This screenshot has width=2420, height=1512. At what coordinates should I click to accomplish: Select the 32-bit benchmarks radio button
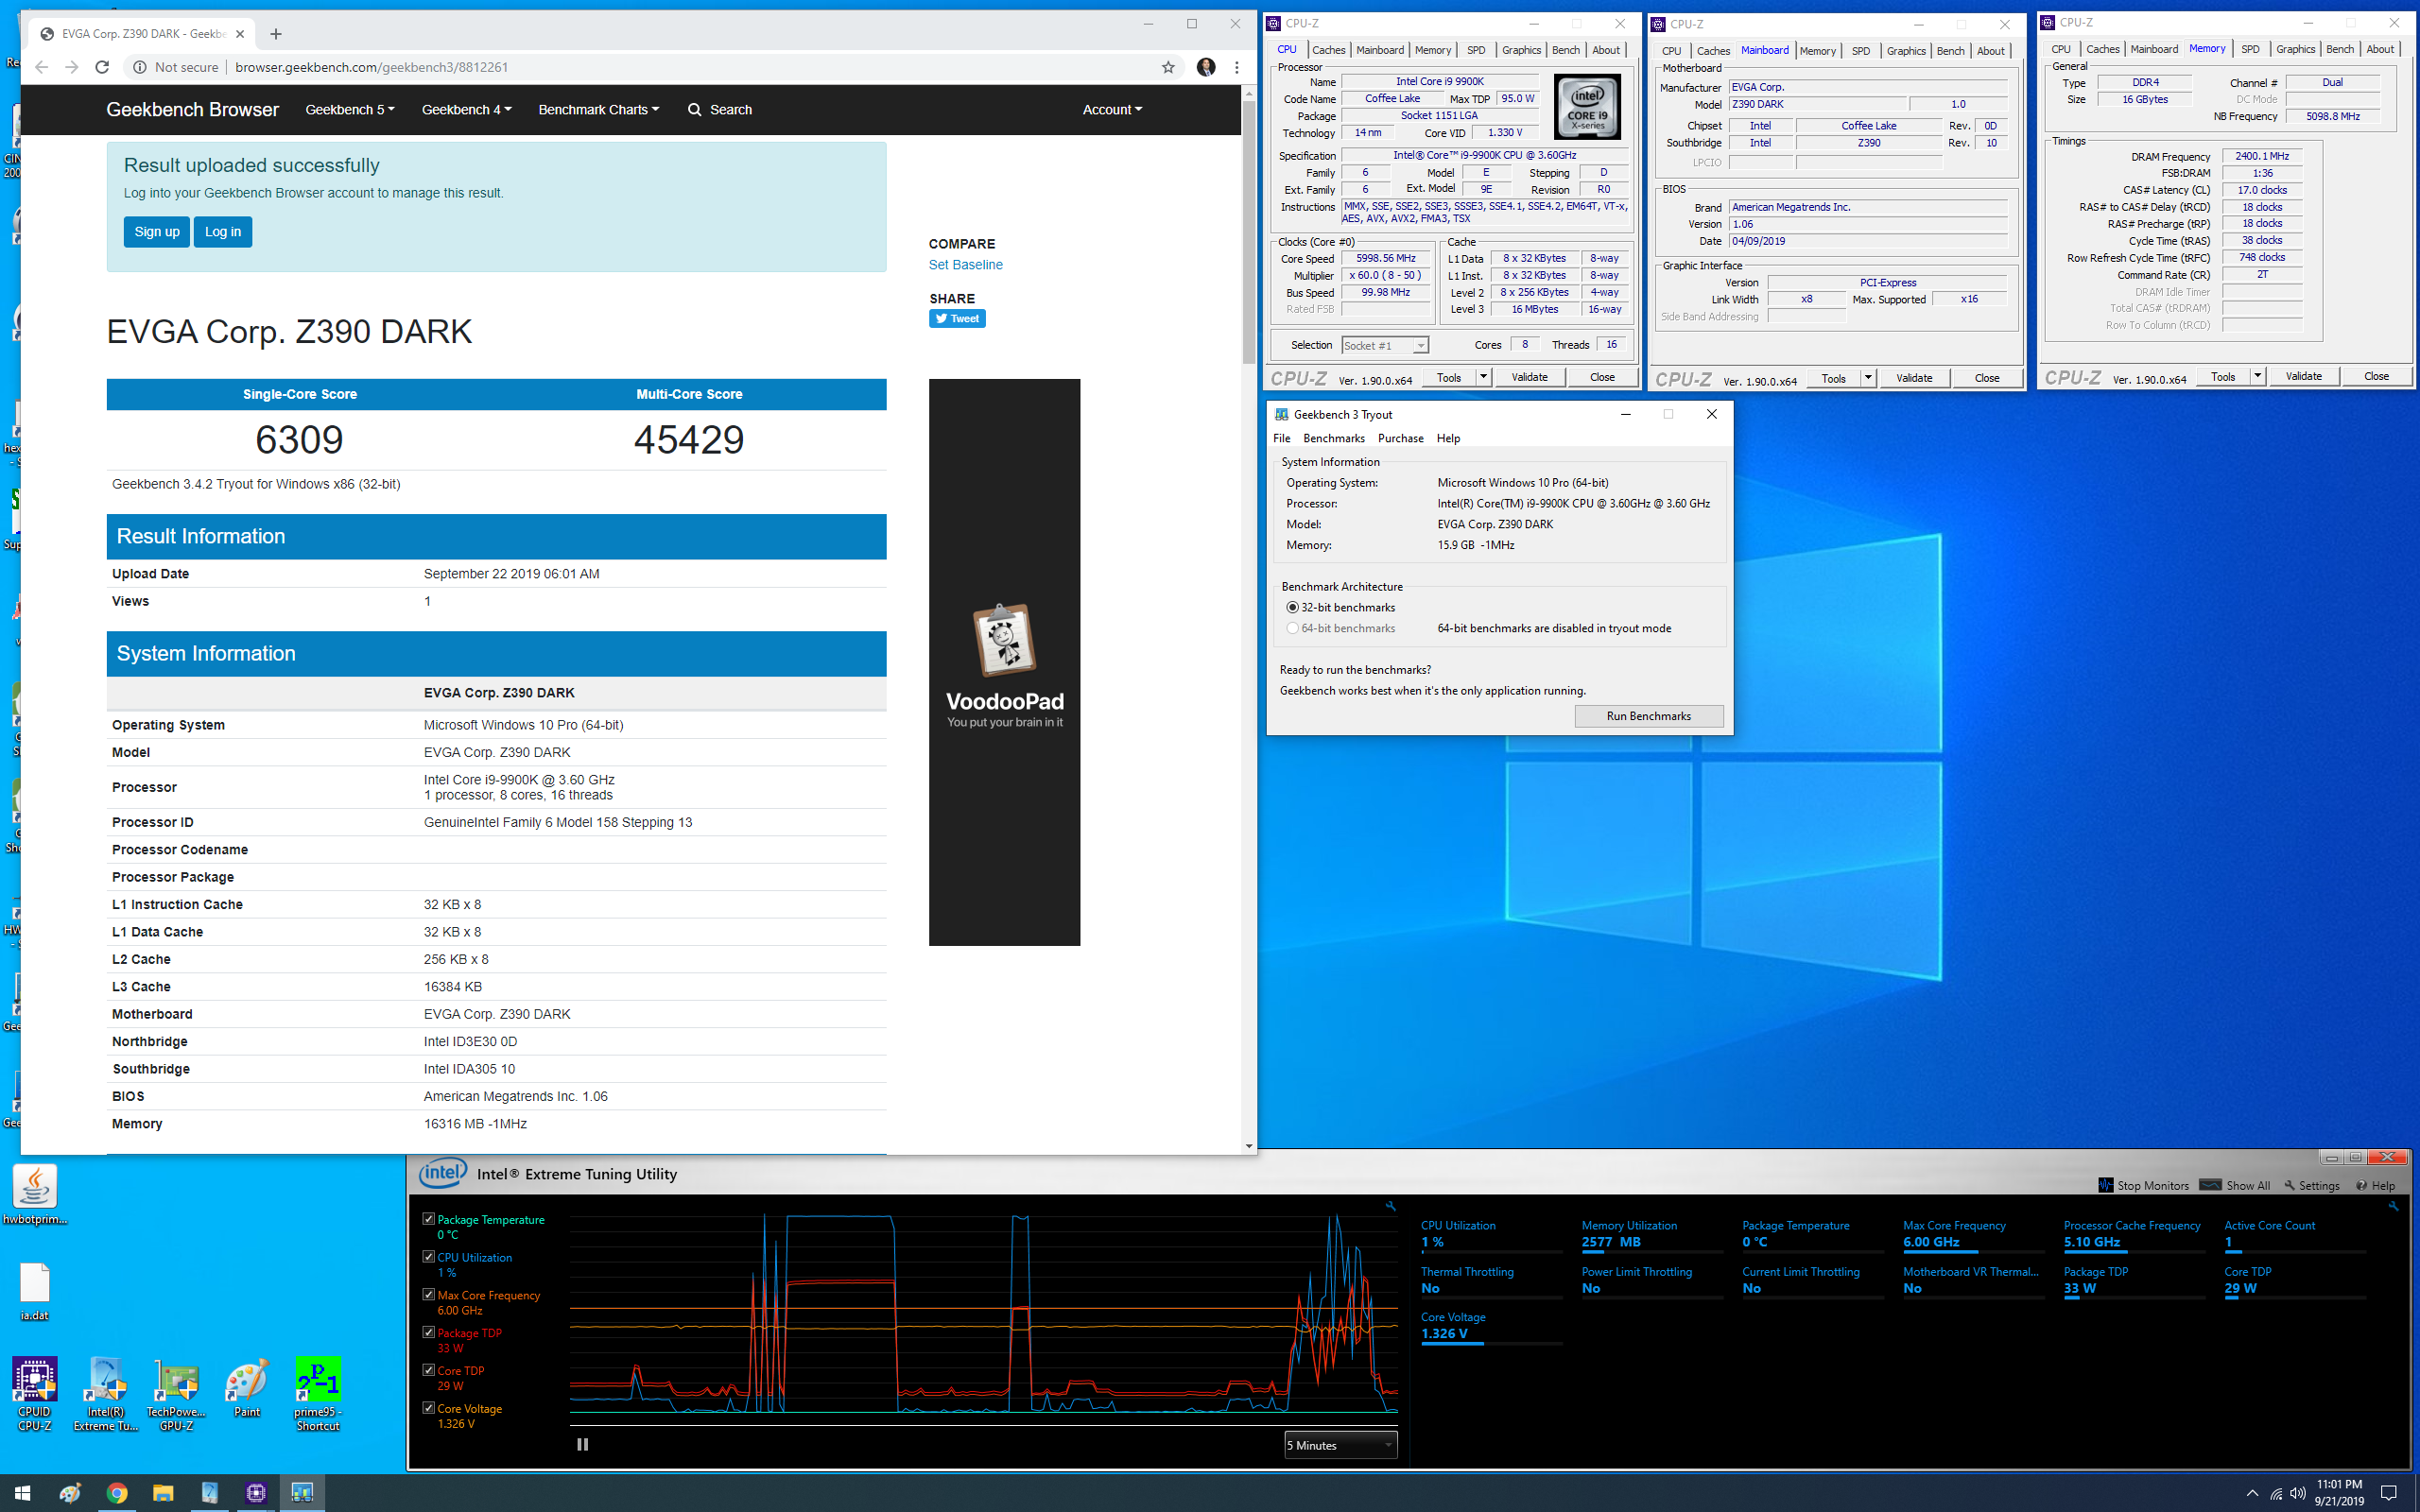(1292, 607)
